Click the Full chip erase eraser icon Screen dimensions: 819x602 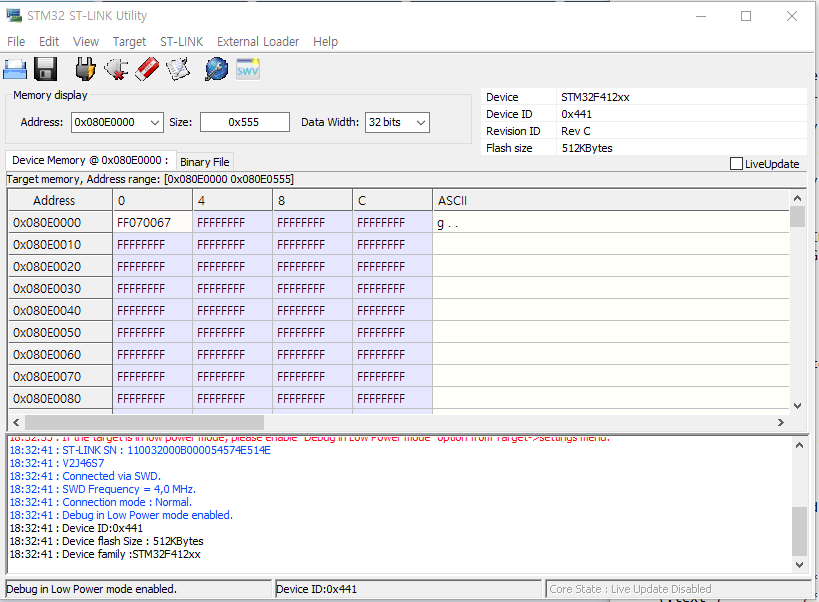tap(147, 69)
